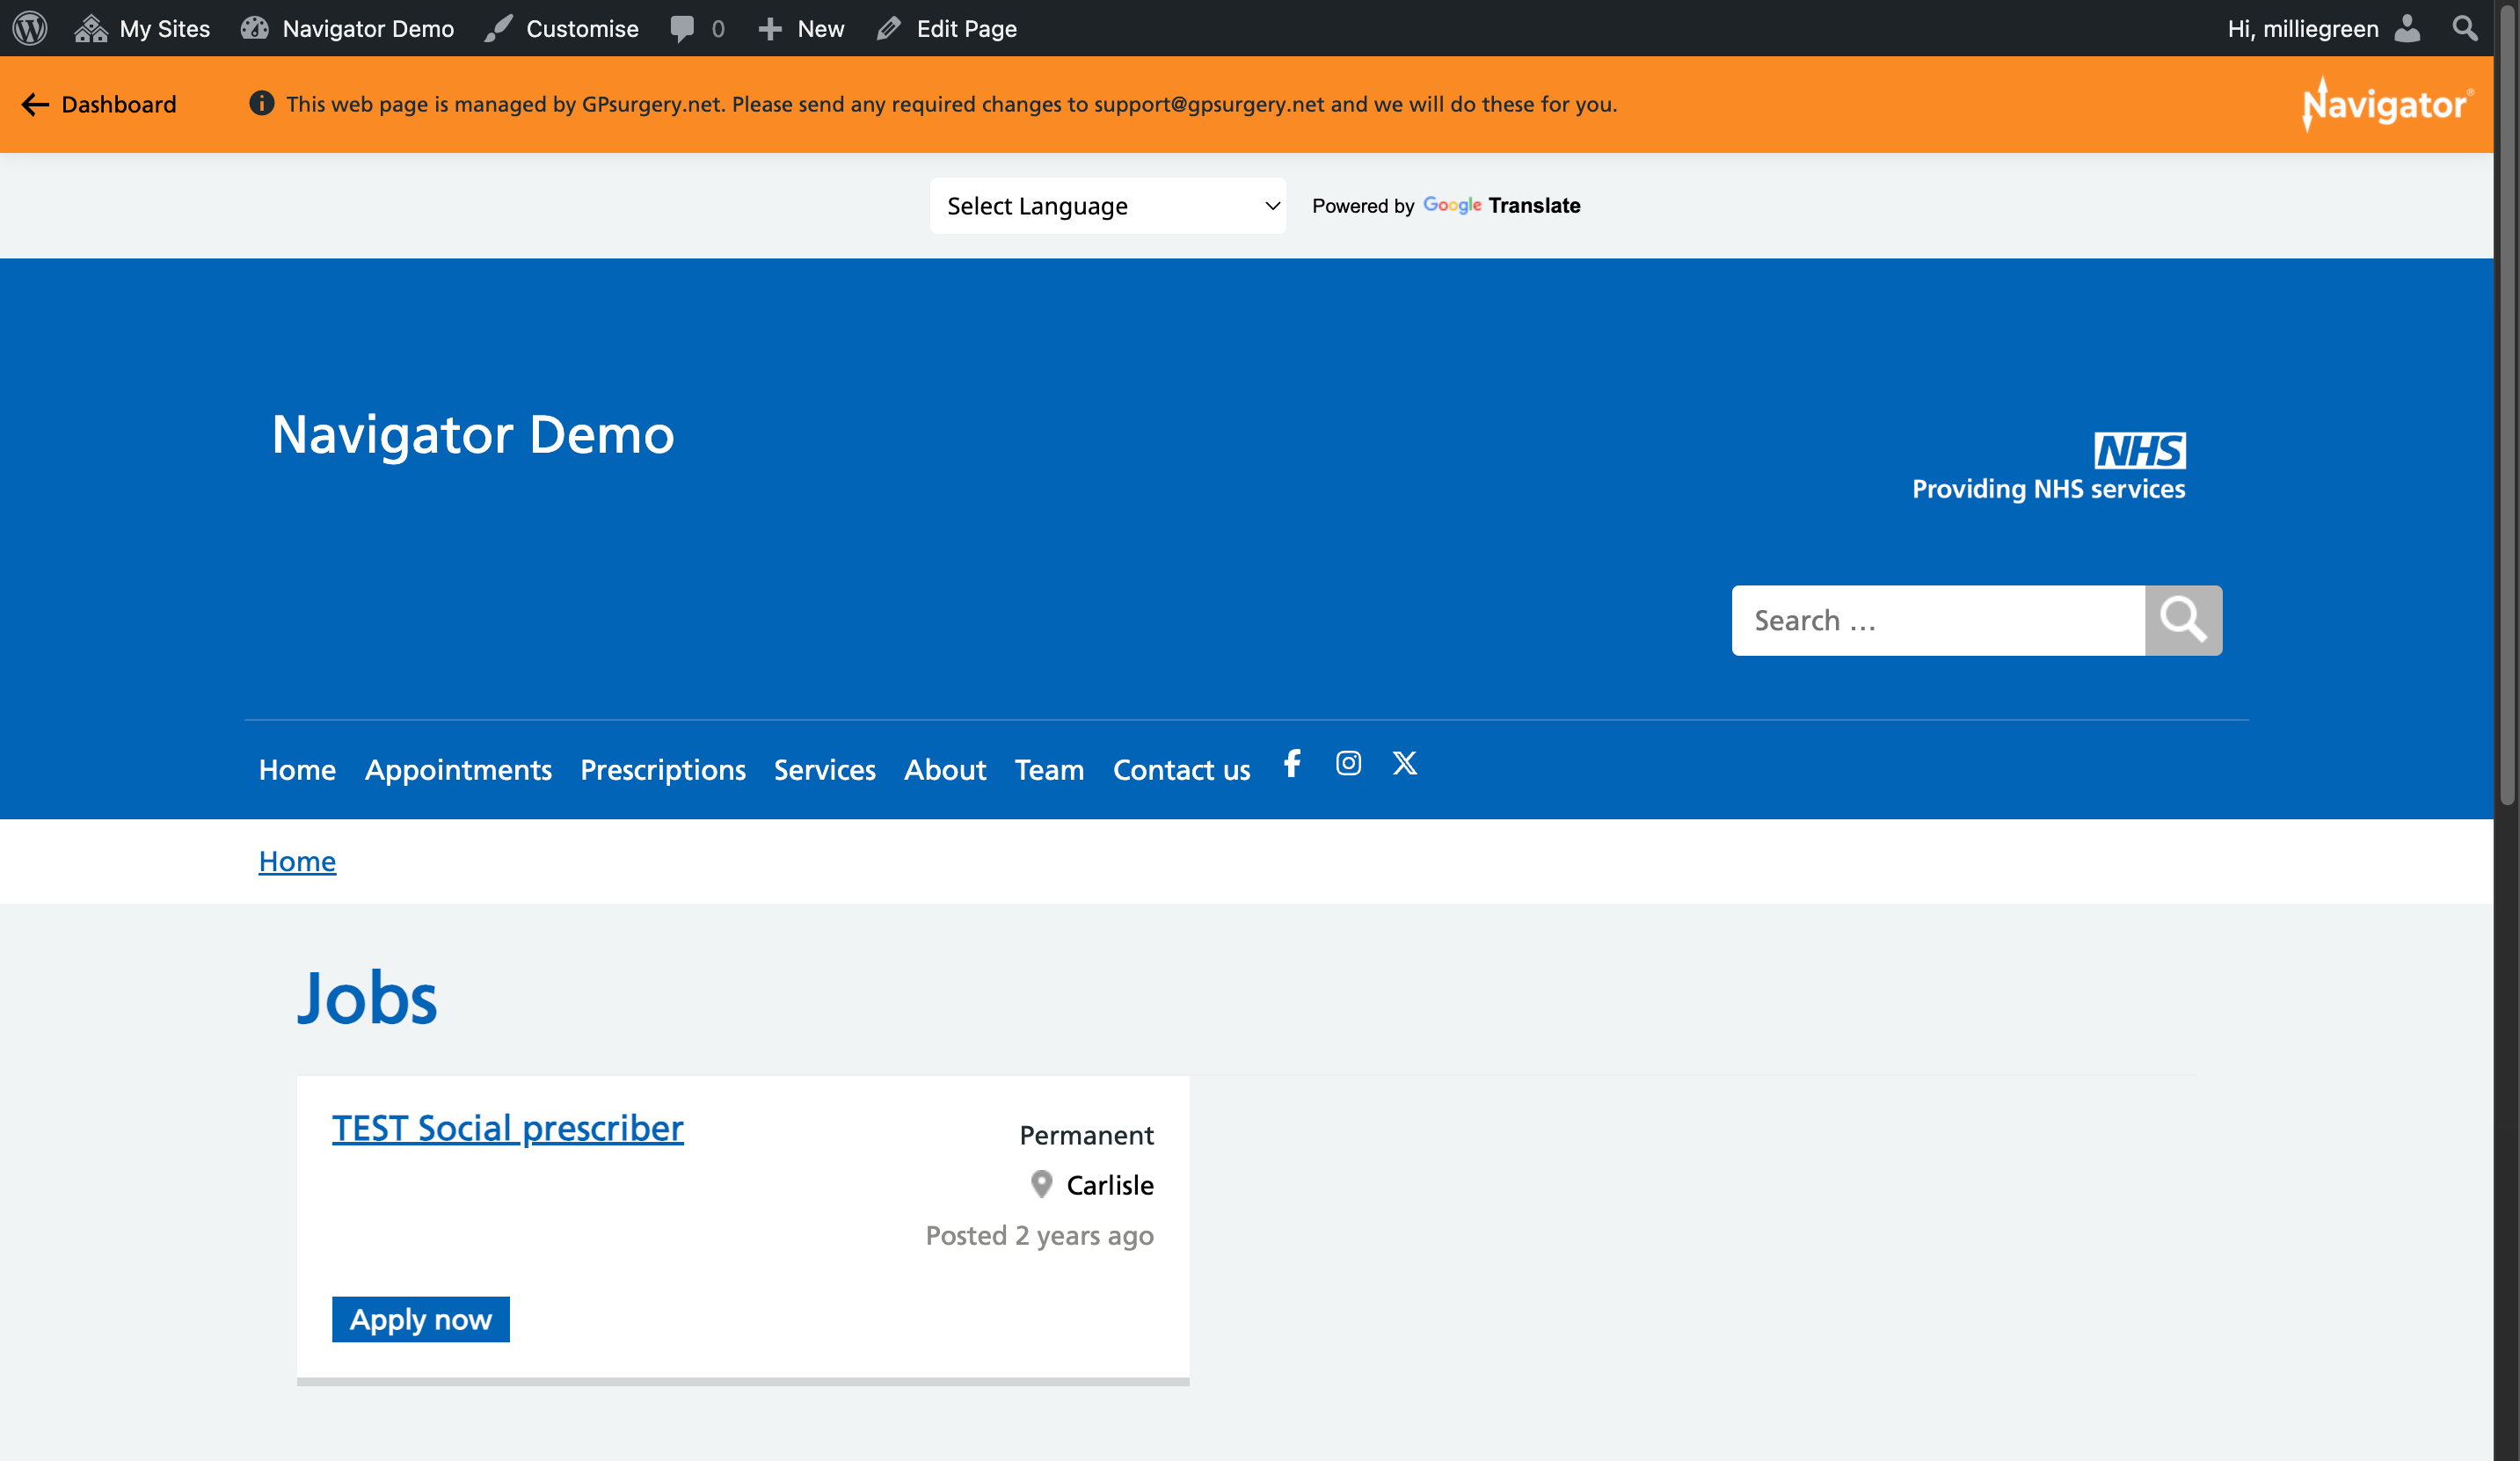Open the My Sites menu
Screen dimensions: 2520x1461
click(x=143, y=28)
